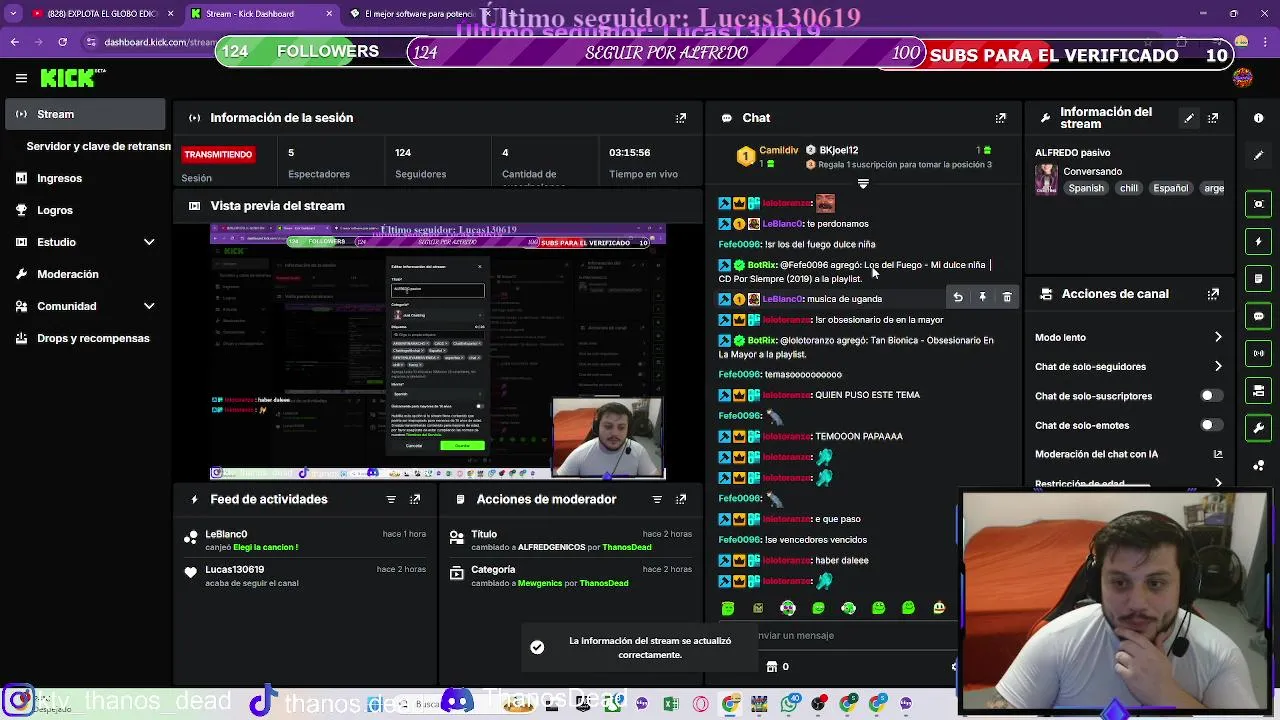
Task: Select Stream in the left sidebar
Action: 87,114
